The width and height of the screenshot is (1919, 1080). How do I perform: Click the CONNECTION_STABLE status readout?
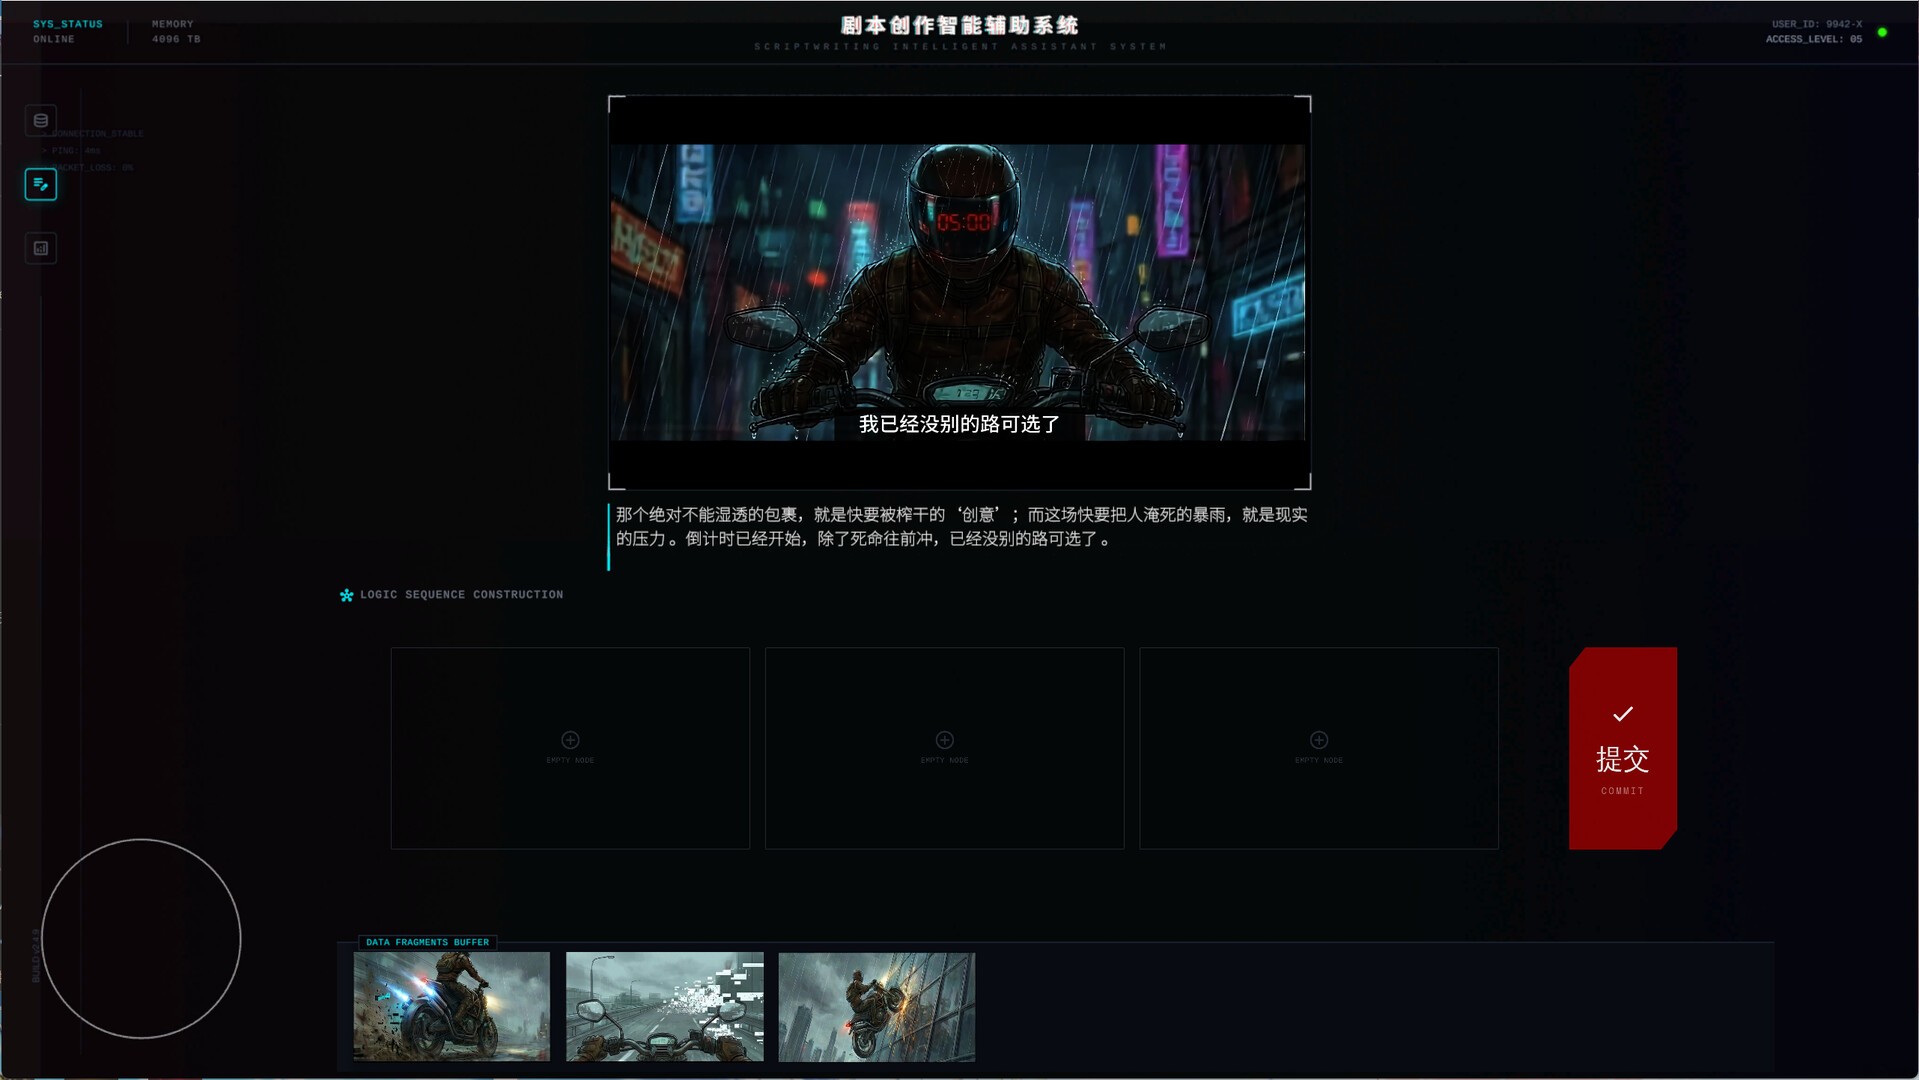tap(94, 133)
